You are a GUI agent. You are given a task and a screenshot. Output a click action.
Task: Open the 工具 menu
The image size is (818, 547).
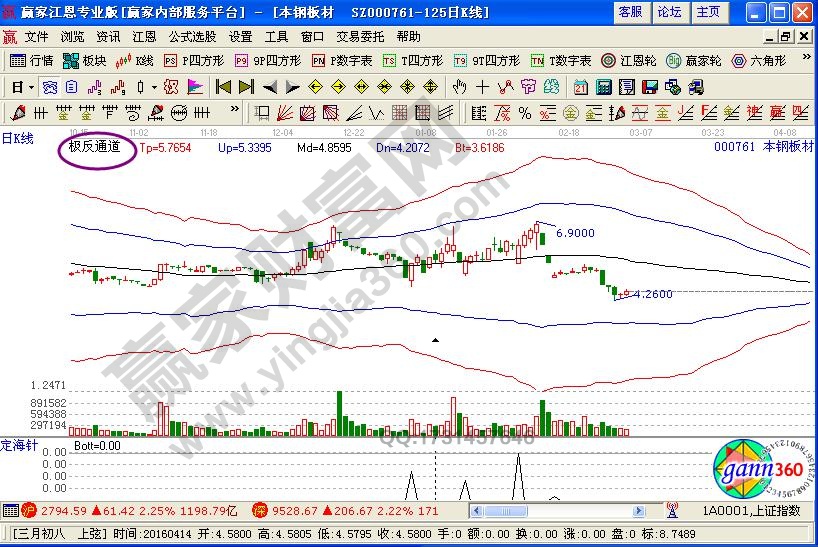[x=276, y=37]
